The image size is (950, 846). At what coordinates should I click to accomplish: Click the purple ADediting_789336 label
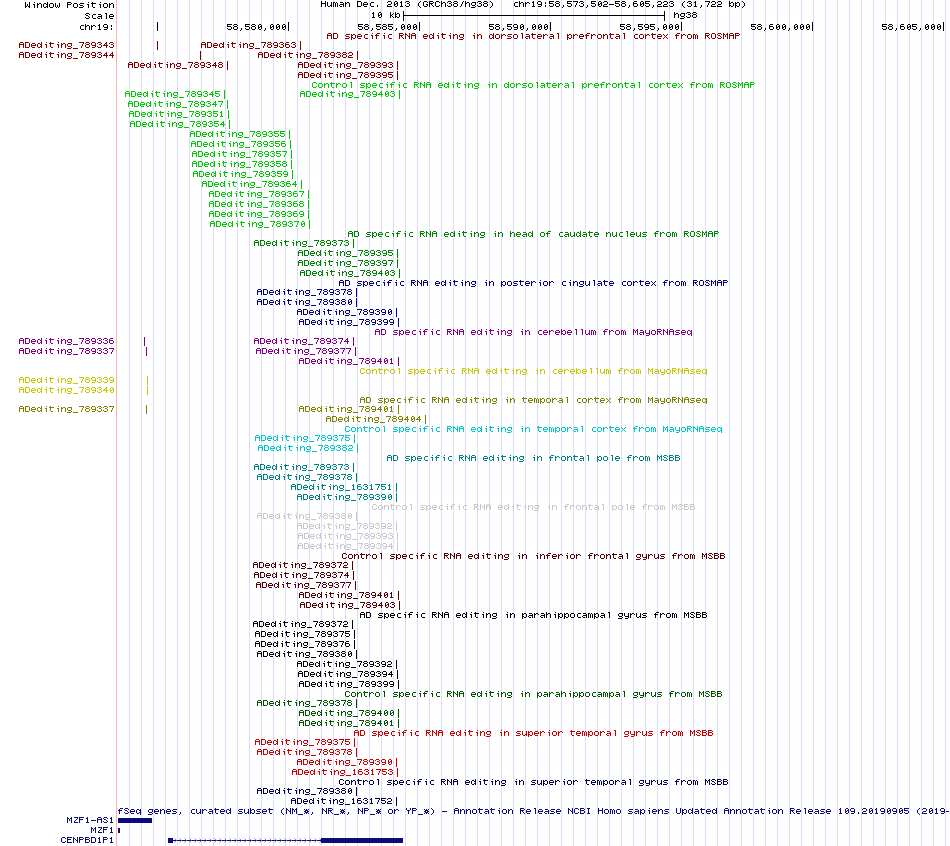(66, 341)
